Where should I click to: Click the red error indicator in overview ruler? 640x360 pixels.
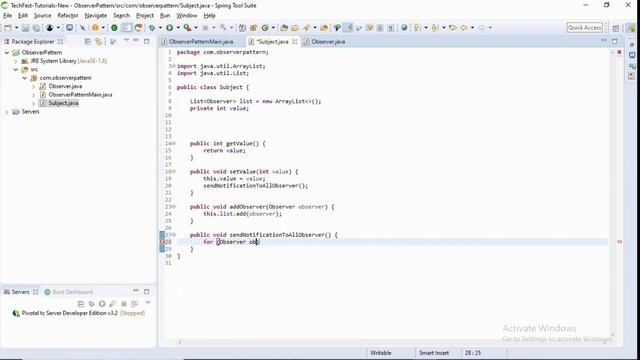pos(619,52)
